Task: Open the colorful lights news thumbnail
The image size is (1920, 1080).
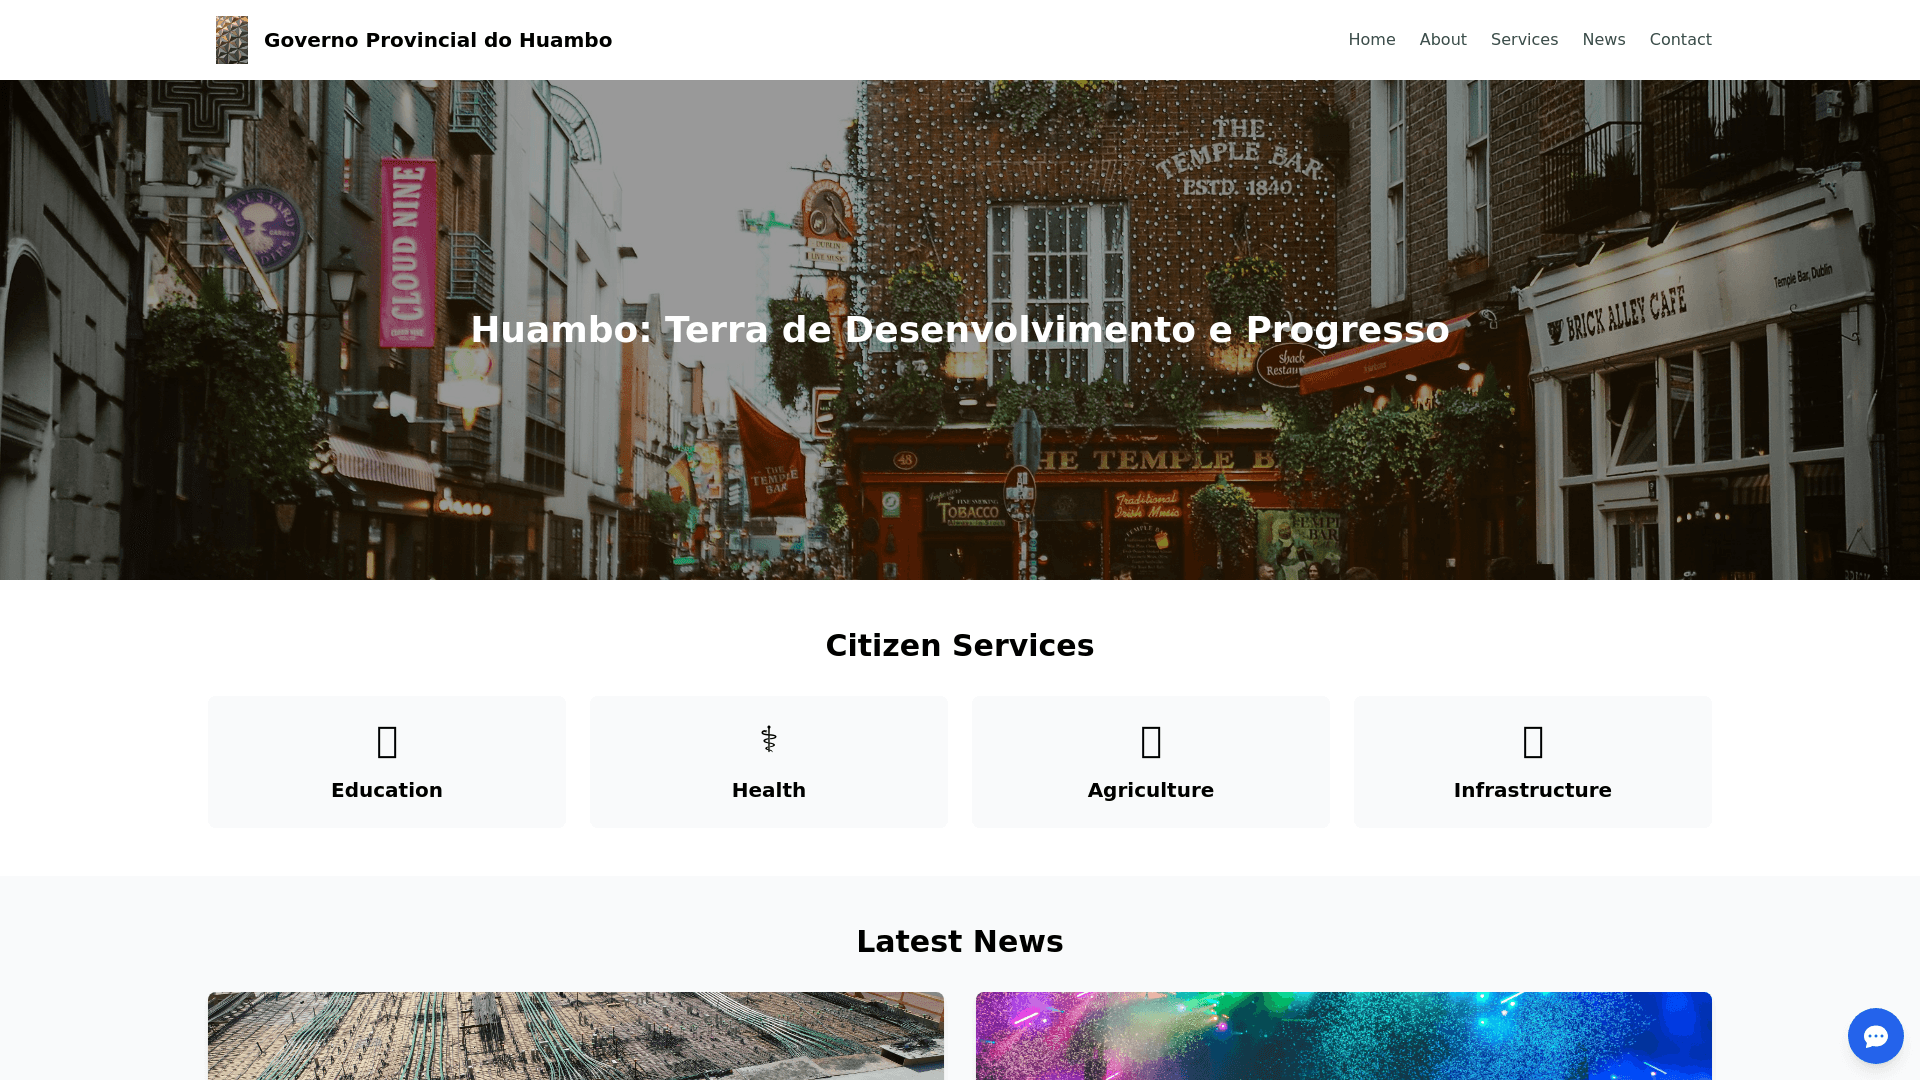Action: click(1343, 1036)
